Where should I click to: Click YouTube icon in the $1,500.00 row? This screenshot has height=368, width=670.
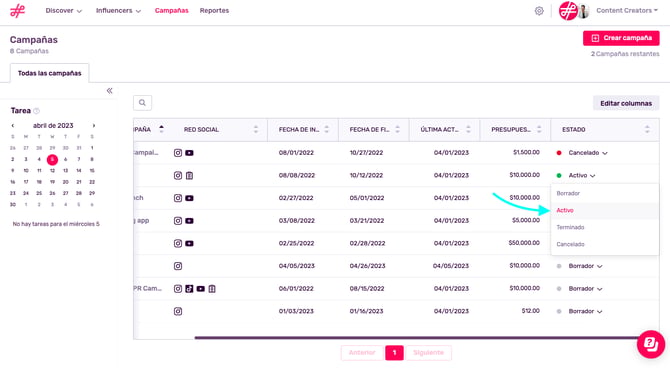click(x=189, y=153)
